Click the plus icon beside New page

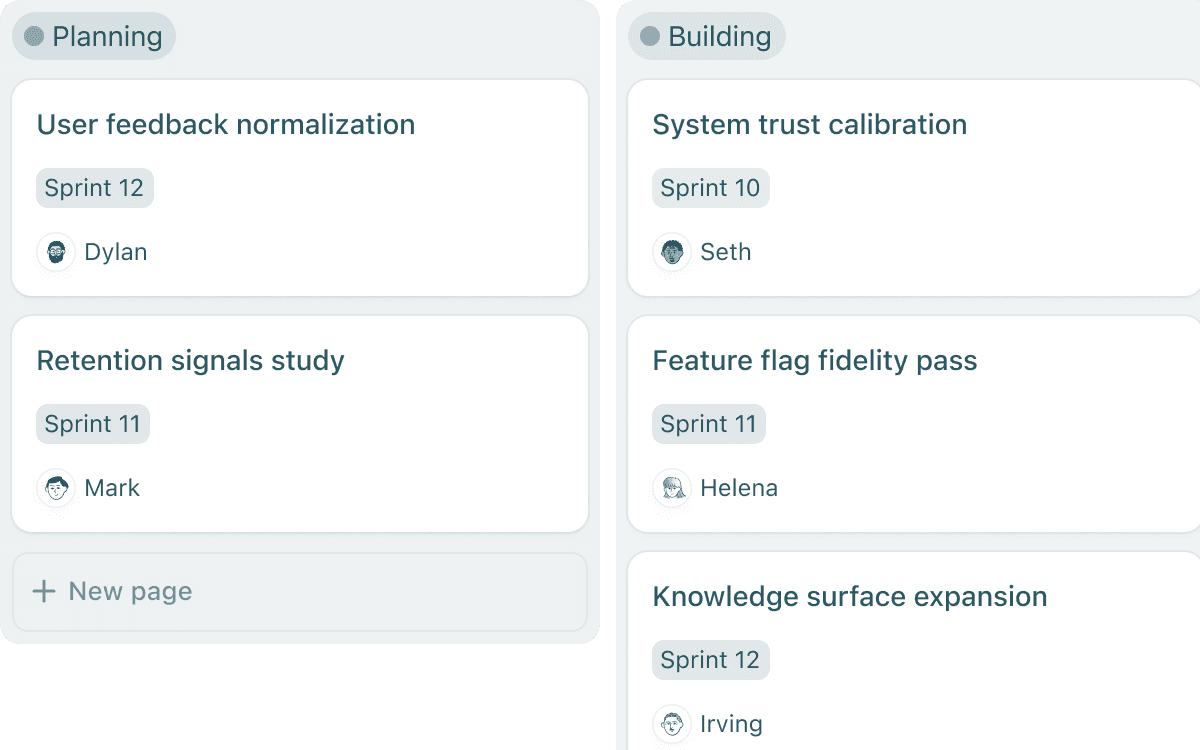click(44, 591)
